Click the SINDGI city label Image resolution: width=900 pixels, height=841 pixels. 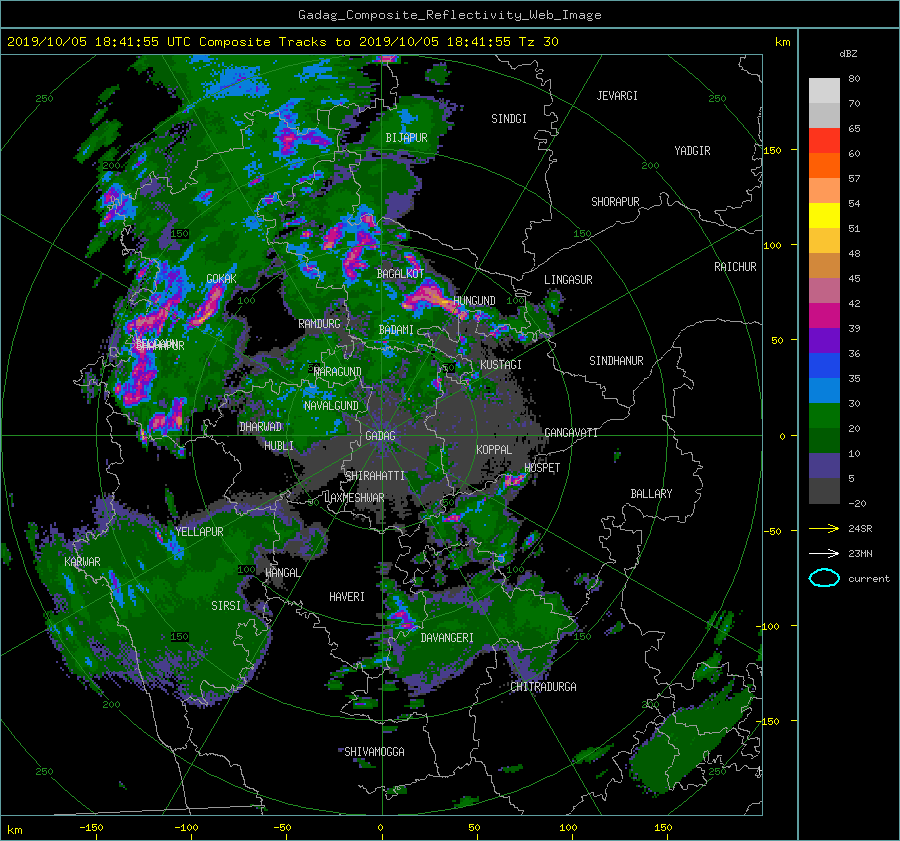[x=509, y=119]
